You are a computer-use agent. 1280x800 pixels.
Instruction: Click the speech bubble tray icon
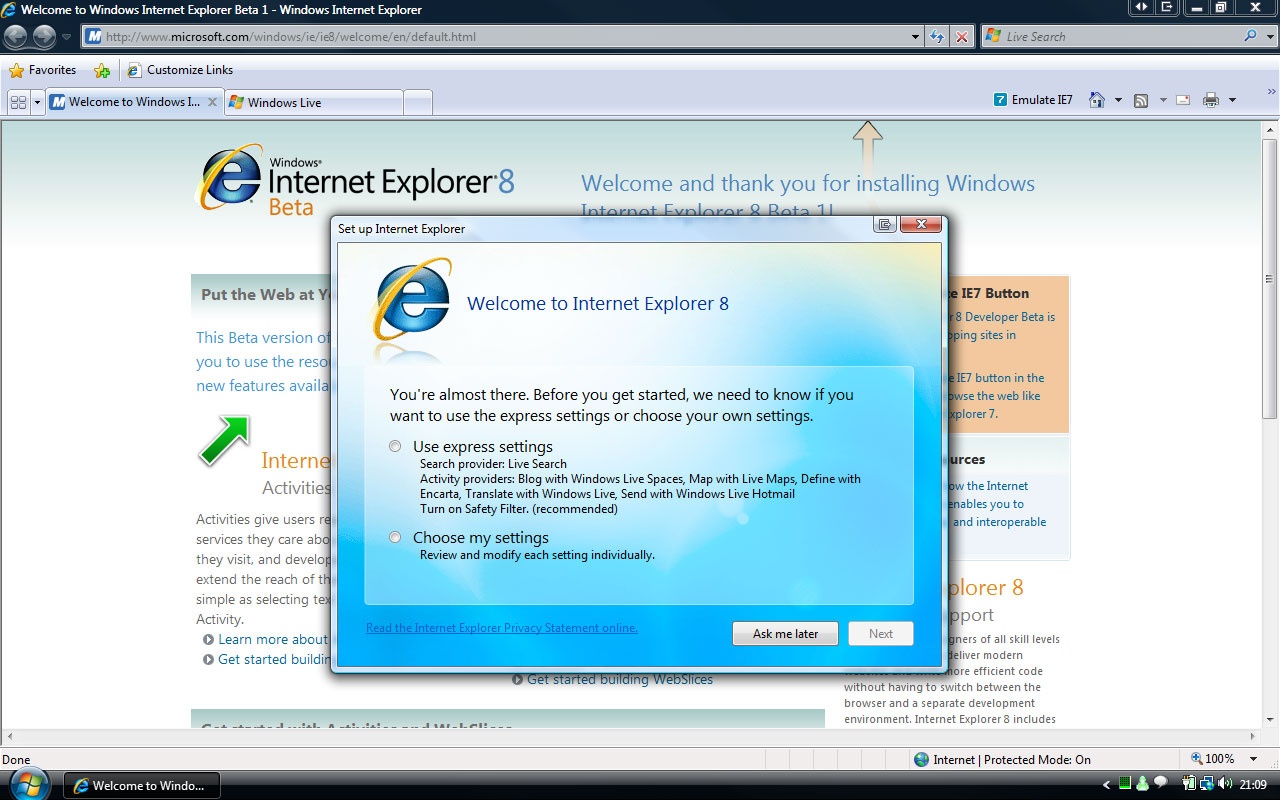1160,783
